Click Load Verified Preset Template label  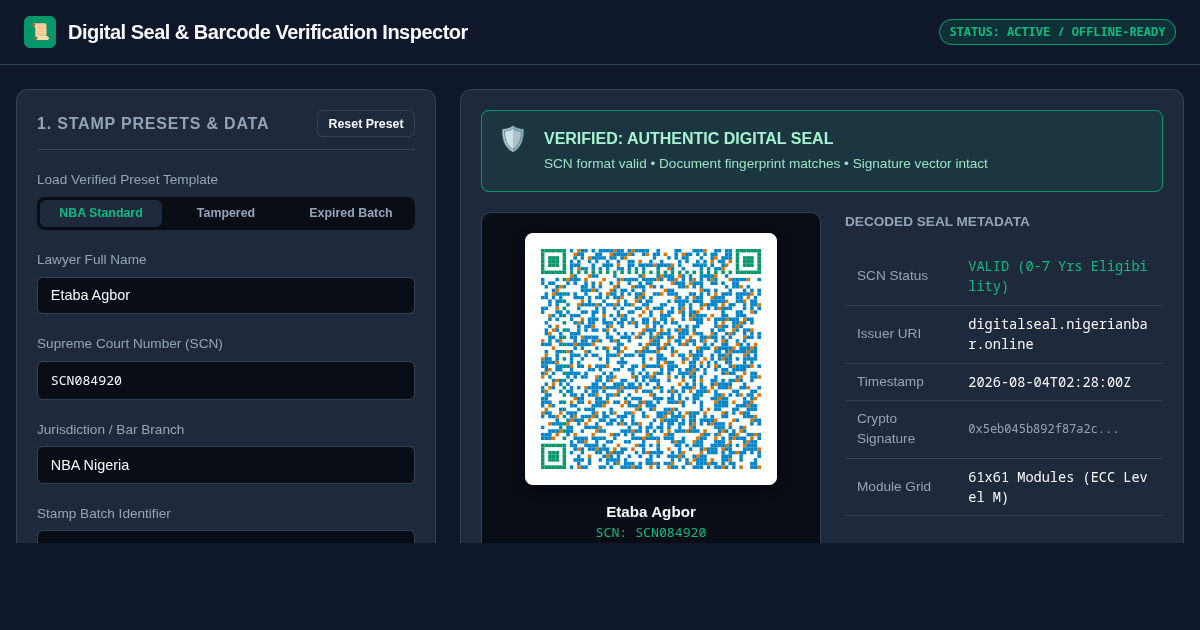pyautogui.click(x=127, y=180)
